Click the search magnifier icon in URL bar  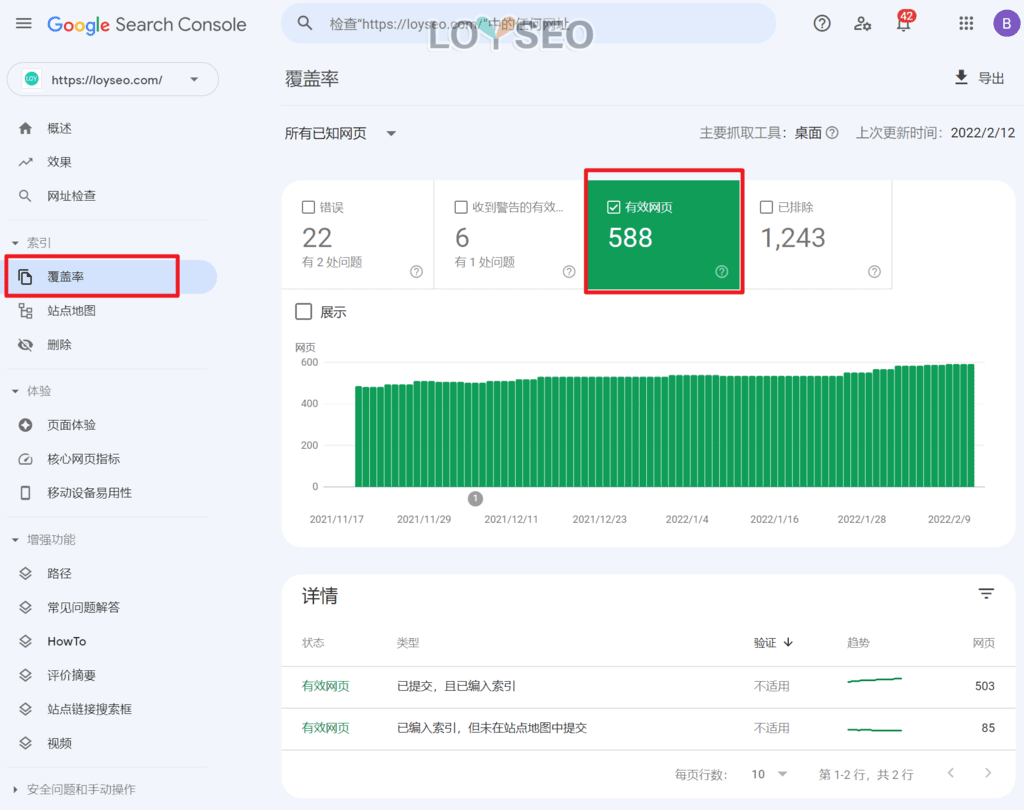tap(304, 24)
